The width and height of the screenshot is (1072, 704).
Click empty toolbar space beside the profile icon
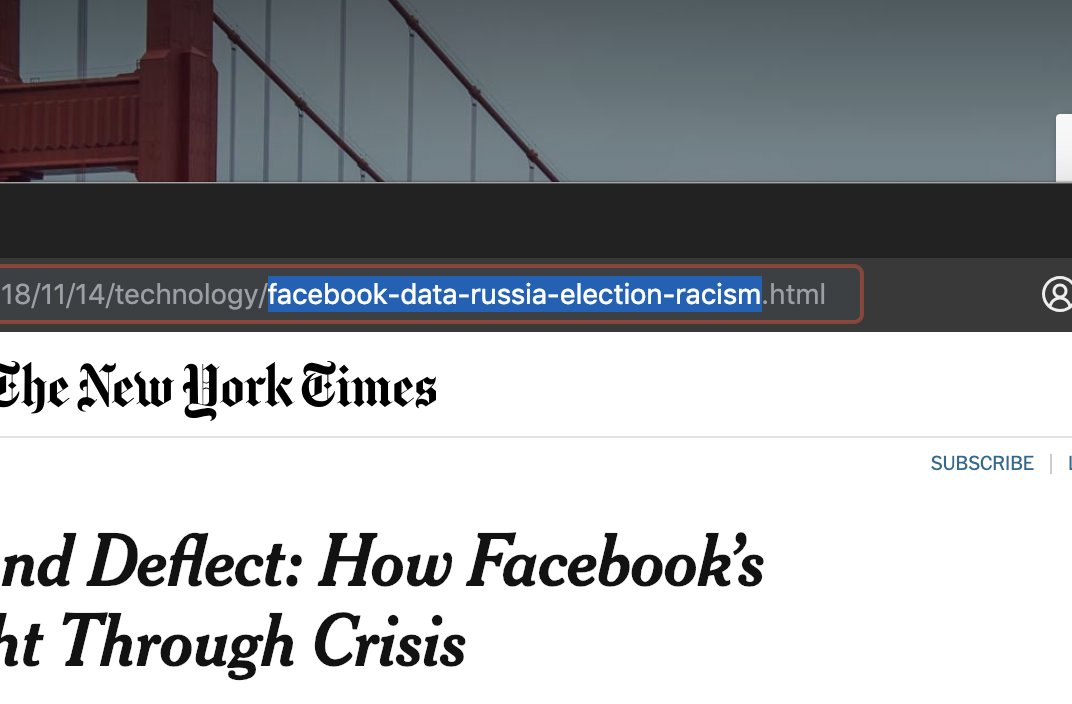pos(950,295)
